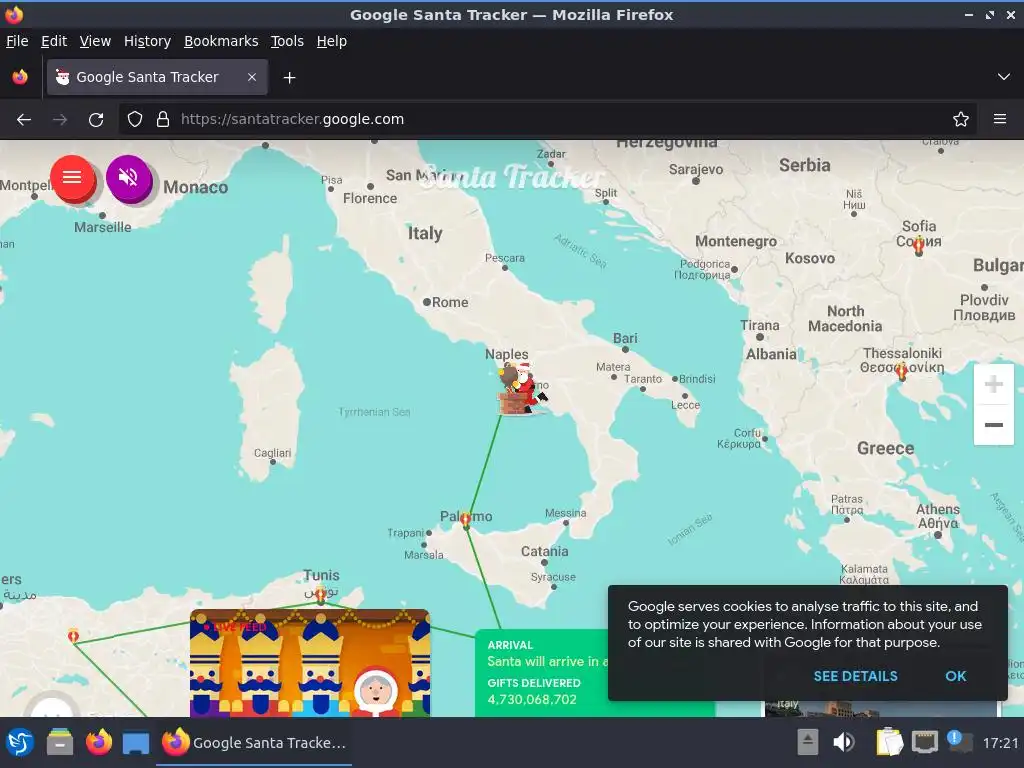Click the Cagliari city label
This screenshot has width=1024, height=768.
tap(272, 453)
